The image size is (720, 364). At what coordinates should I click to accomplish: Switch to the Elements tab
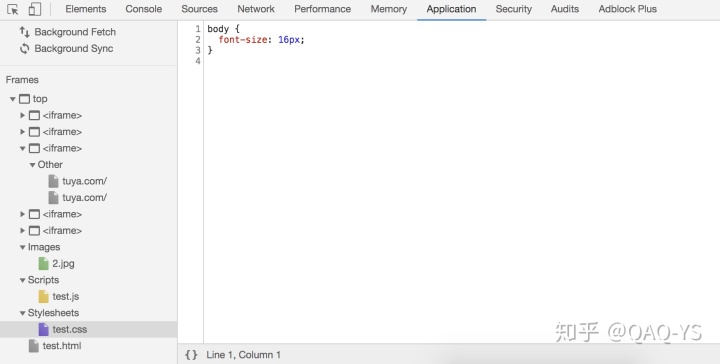click(x=85, y=9)
